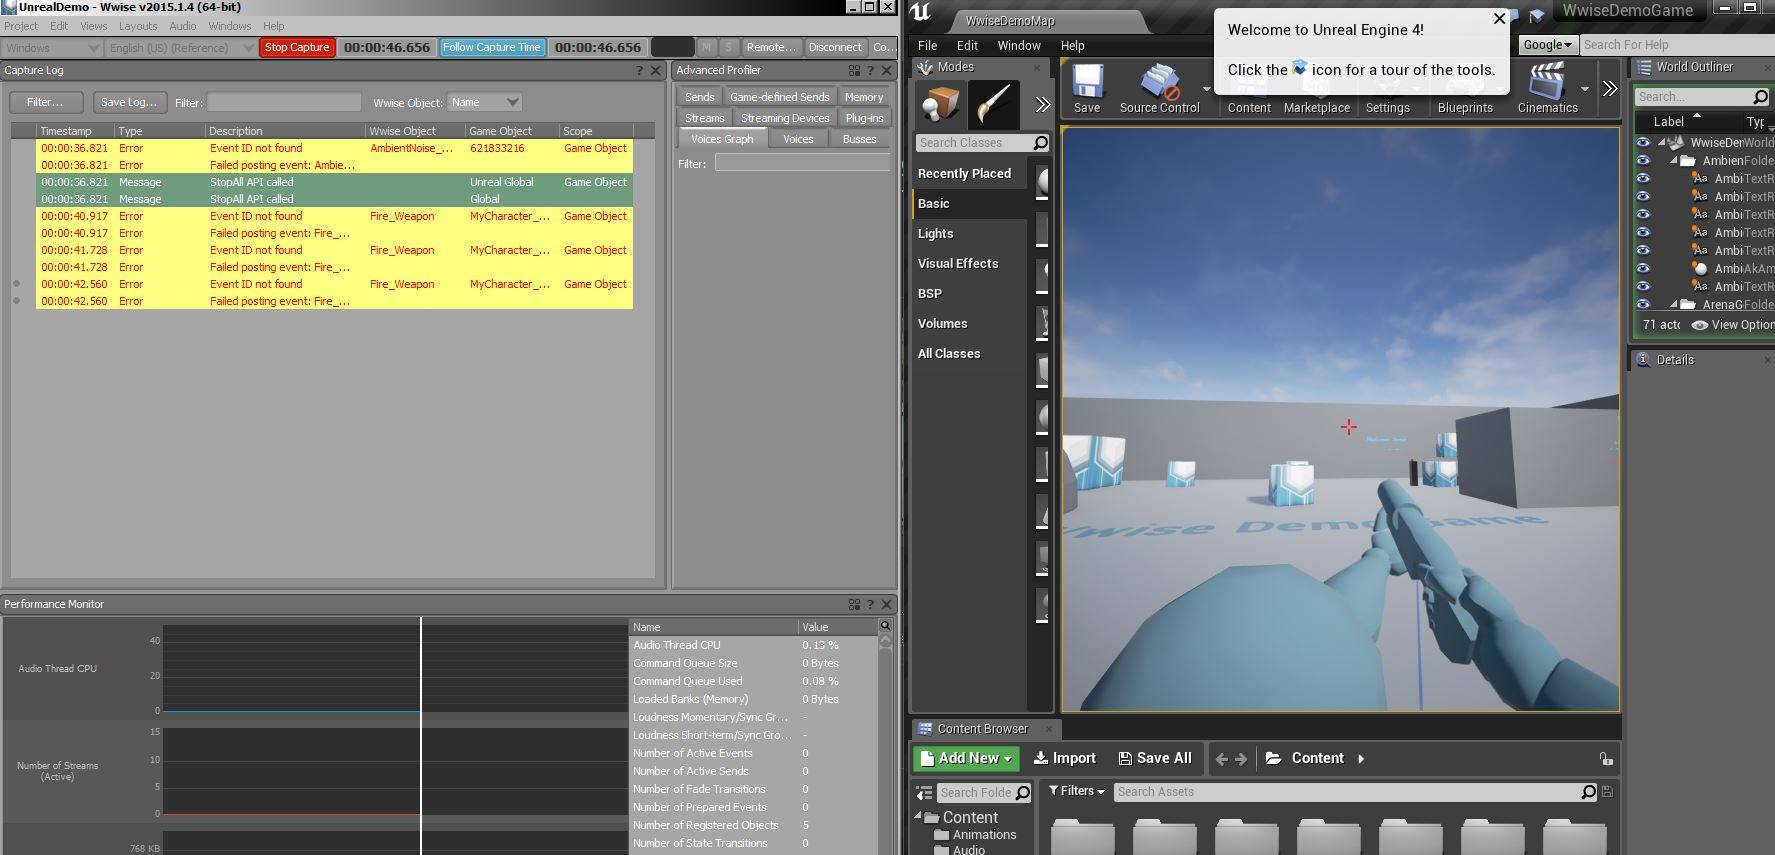Save the level with the floppy icon

pyautogui.click(x=1087, y=88)
